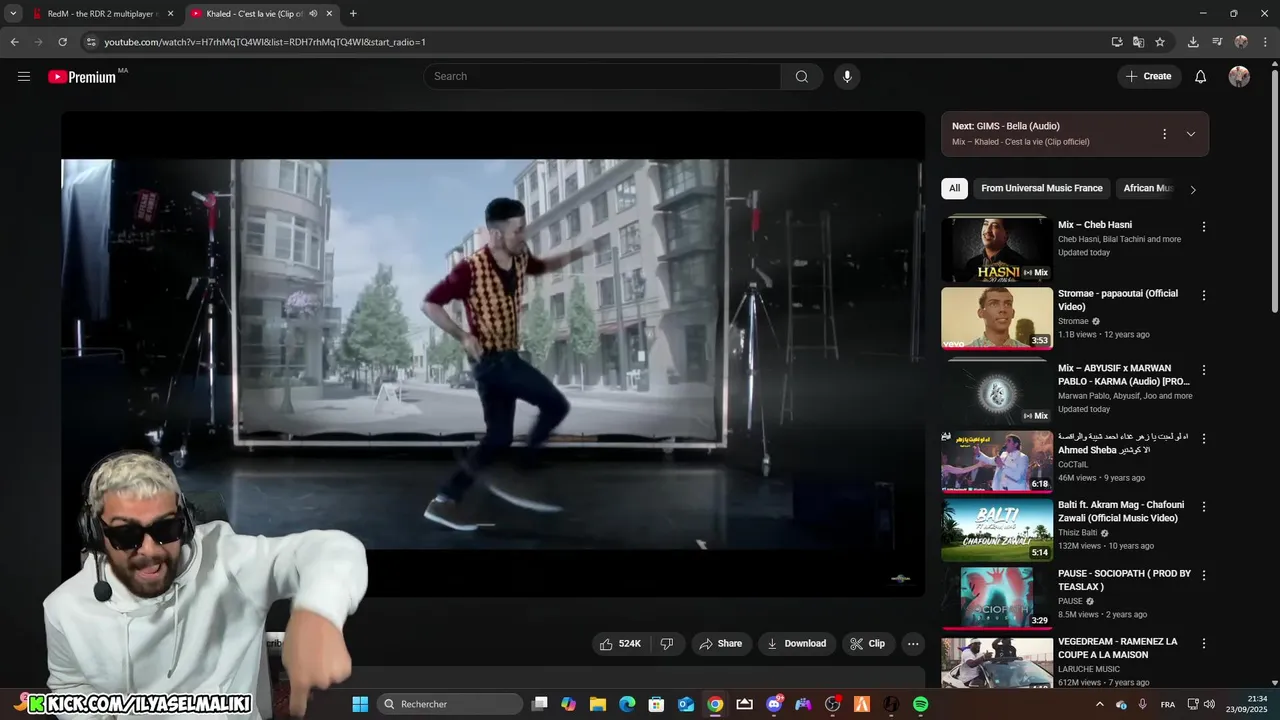This screenshot has width=1280, height=720.
Task: Click the Create button
Action: [x=1149, y=76]
